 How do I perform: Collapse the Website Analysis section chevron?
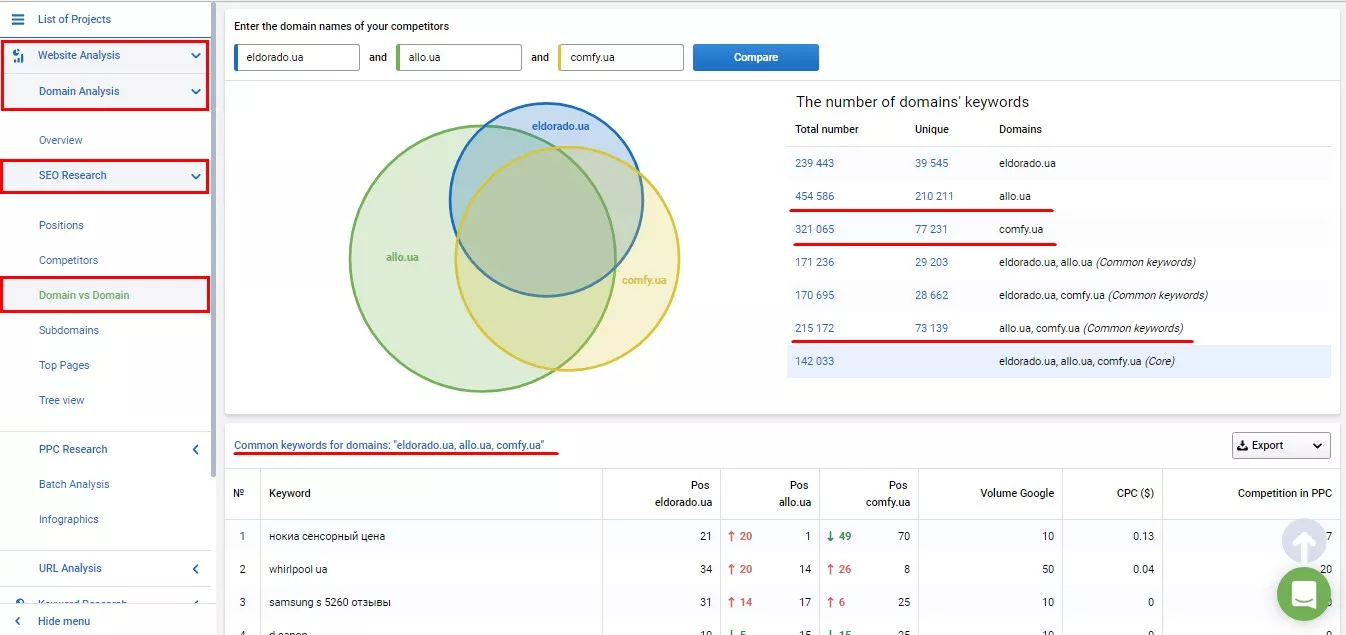point(196,56)
